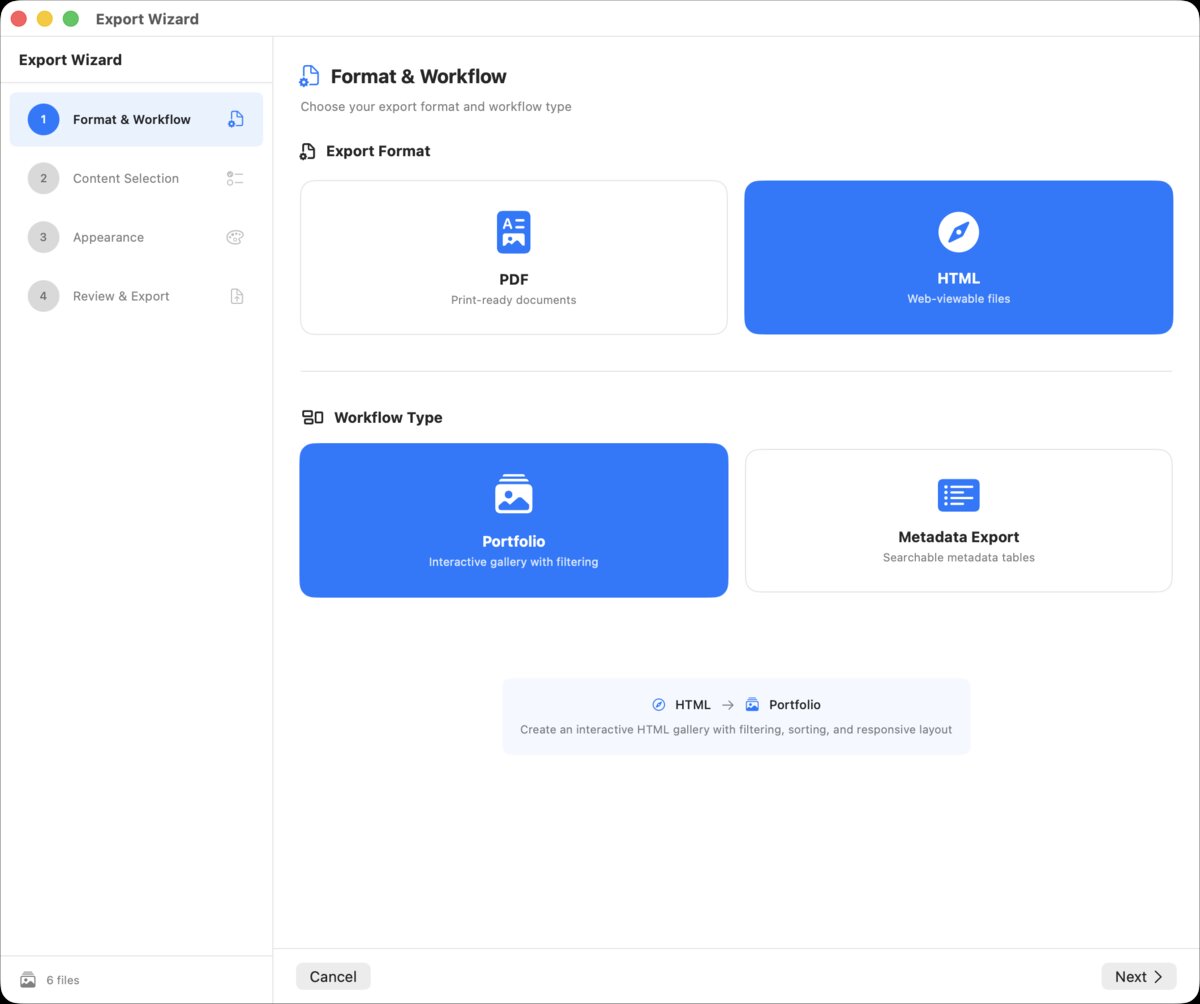Select the Portfolio workflow option
This screenshot has width=1200, height=1004.
[x=513, y=520]
